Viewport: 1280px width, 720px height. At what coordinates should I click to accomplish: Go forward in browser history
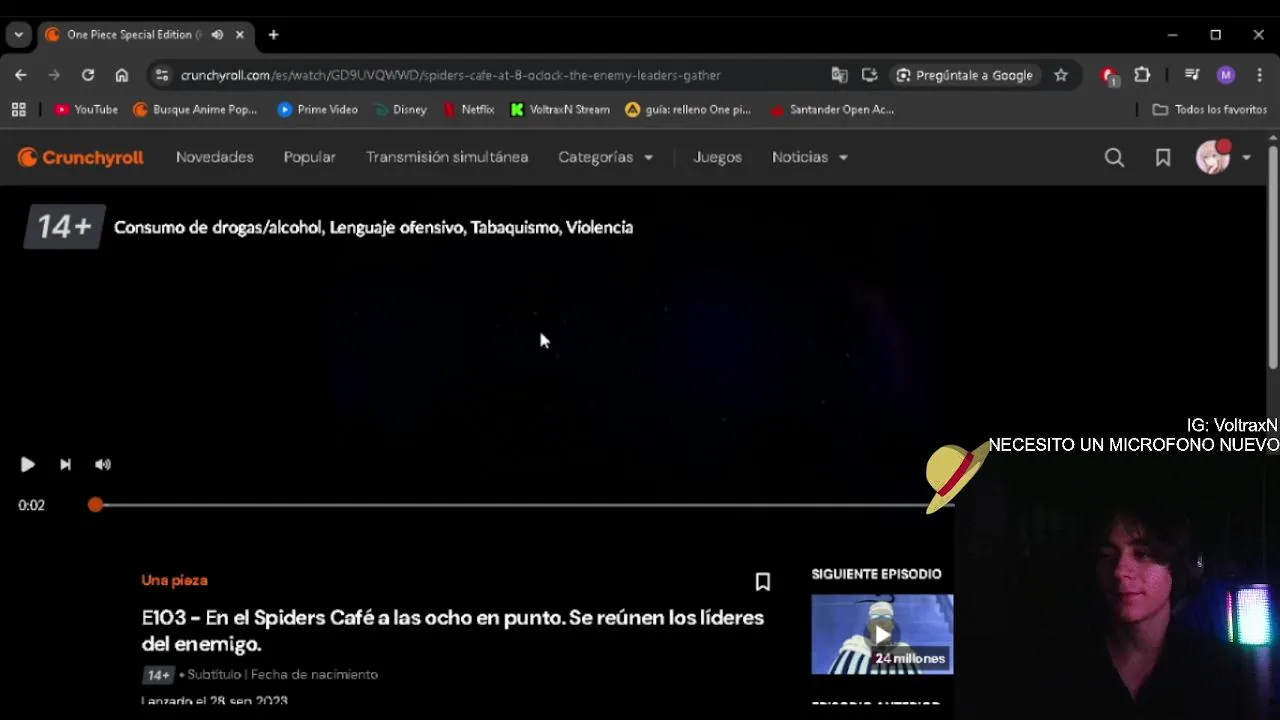click(54, 75)
